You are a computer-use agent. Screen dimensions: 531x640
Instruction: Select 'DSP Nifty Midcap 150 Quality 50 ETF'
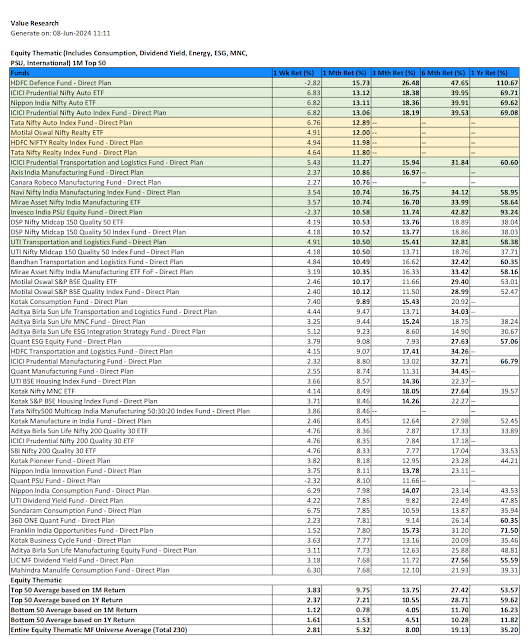[x=67, y=222]
